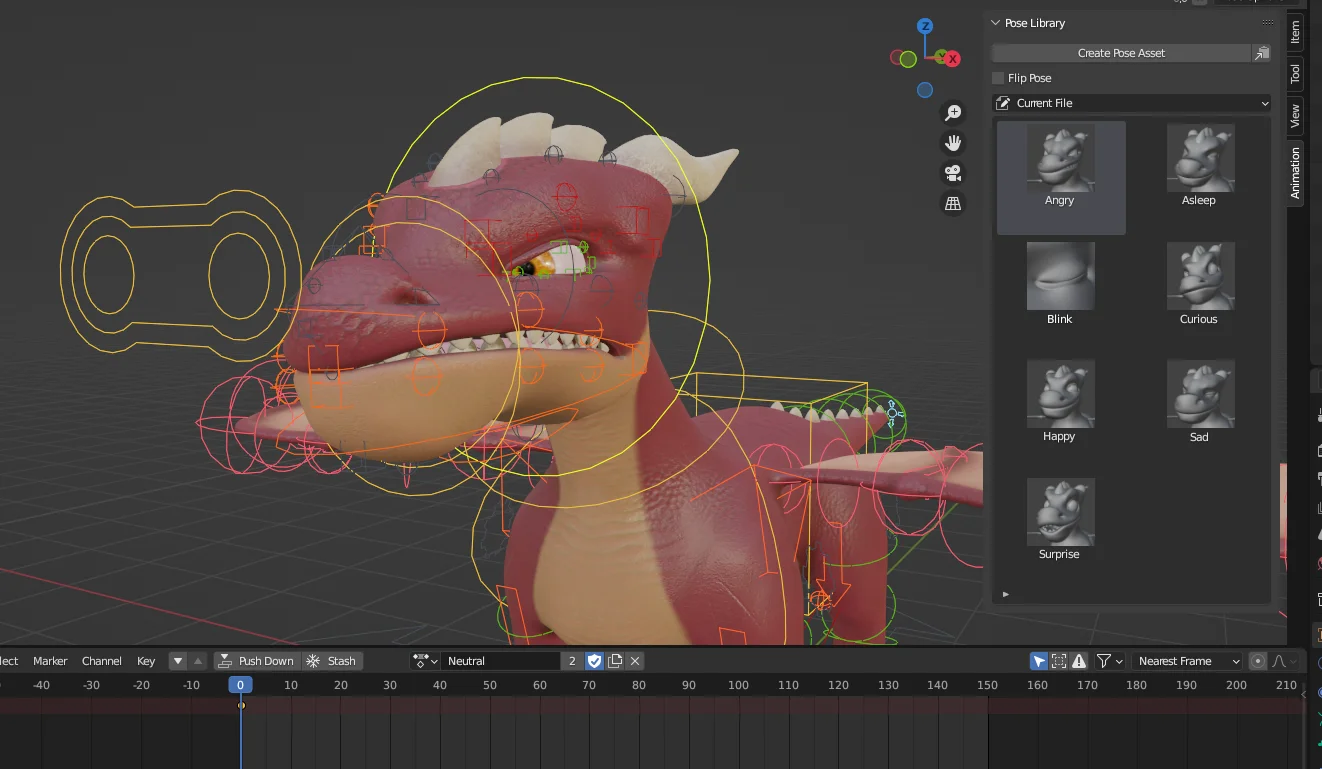This screenshot has height=769, width=1322.
Task: Open the Marker menu
Action: [x=49, y=660]
